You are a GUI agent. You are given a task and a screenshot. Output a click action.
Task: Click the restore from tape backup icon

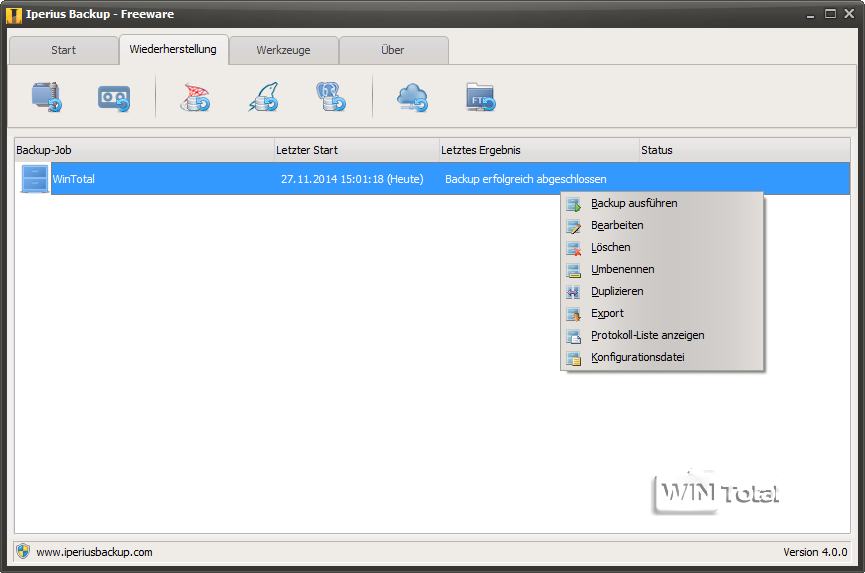click(x=114, y=98)
